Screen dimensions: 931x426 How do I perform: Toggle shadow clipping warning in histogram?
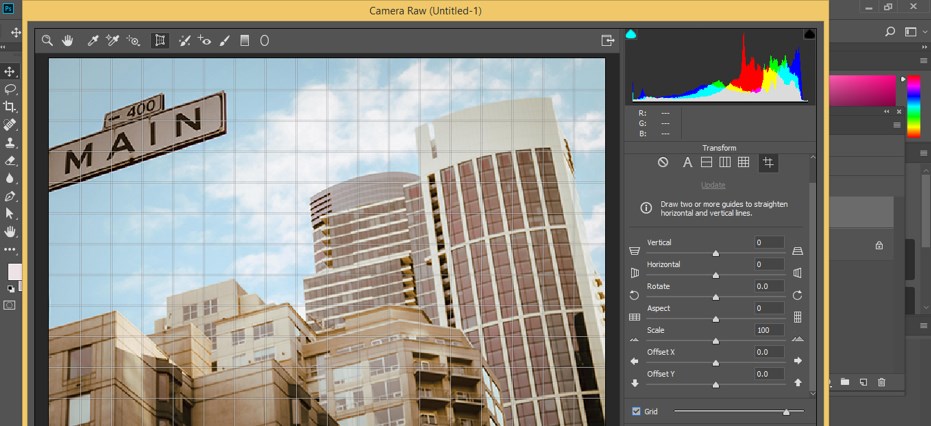coord(632,34)
